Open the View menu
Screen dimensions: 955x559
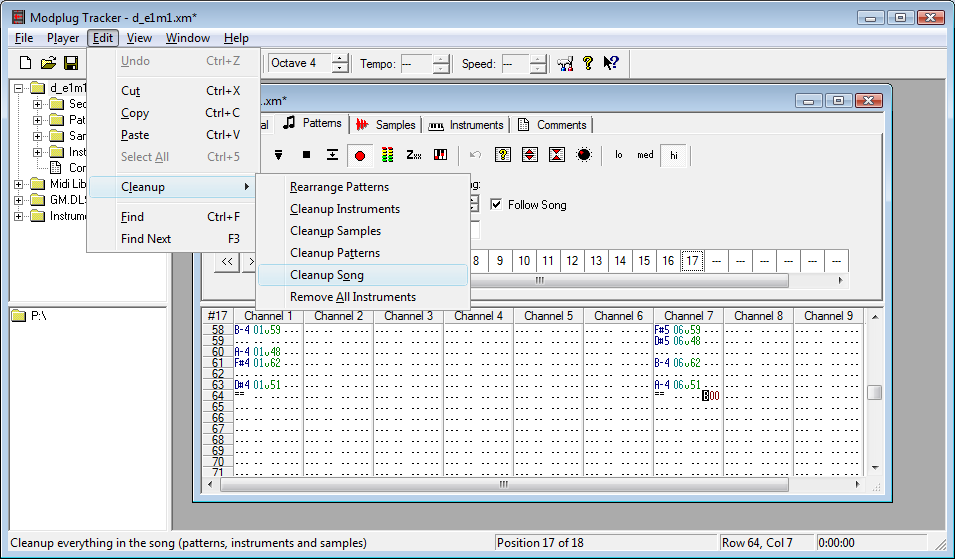(x=139, y=38)
